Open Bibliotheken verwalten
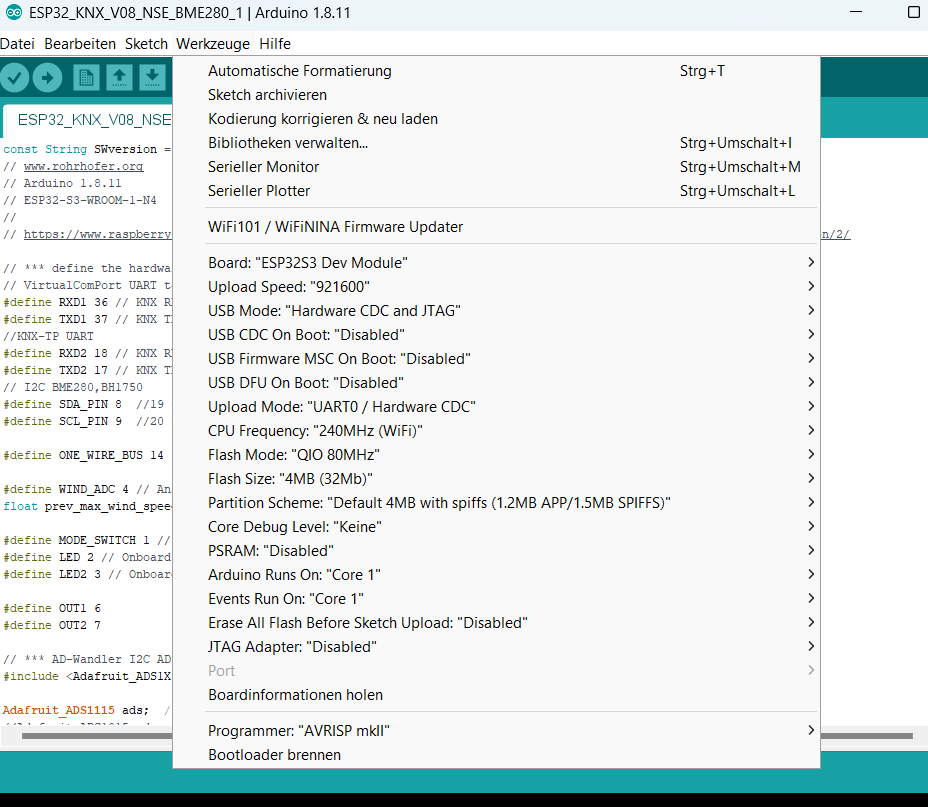The image size is (928, 807). (x=496, y=143)
